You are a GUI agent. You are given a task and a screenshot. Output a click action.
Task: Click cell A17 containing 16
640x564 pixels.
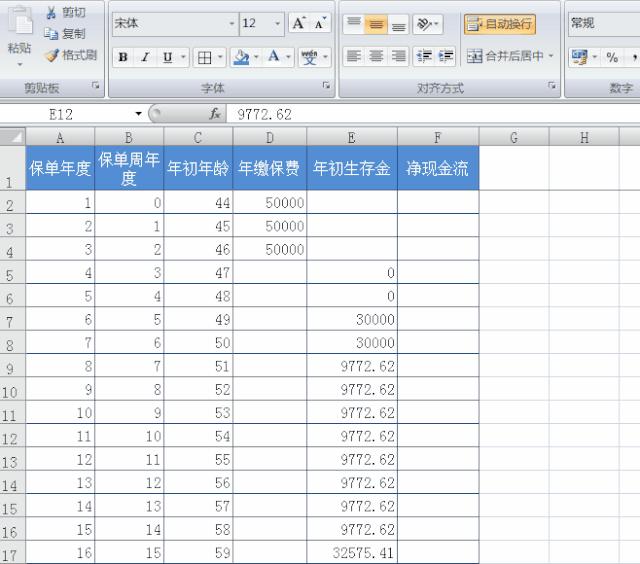(60, 553)
